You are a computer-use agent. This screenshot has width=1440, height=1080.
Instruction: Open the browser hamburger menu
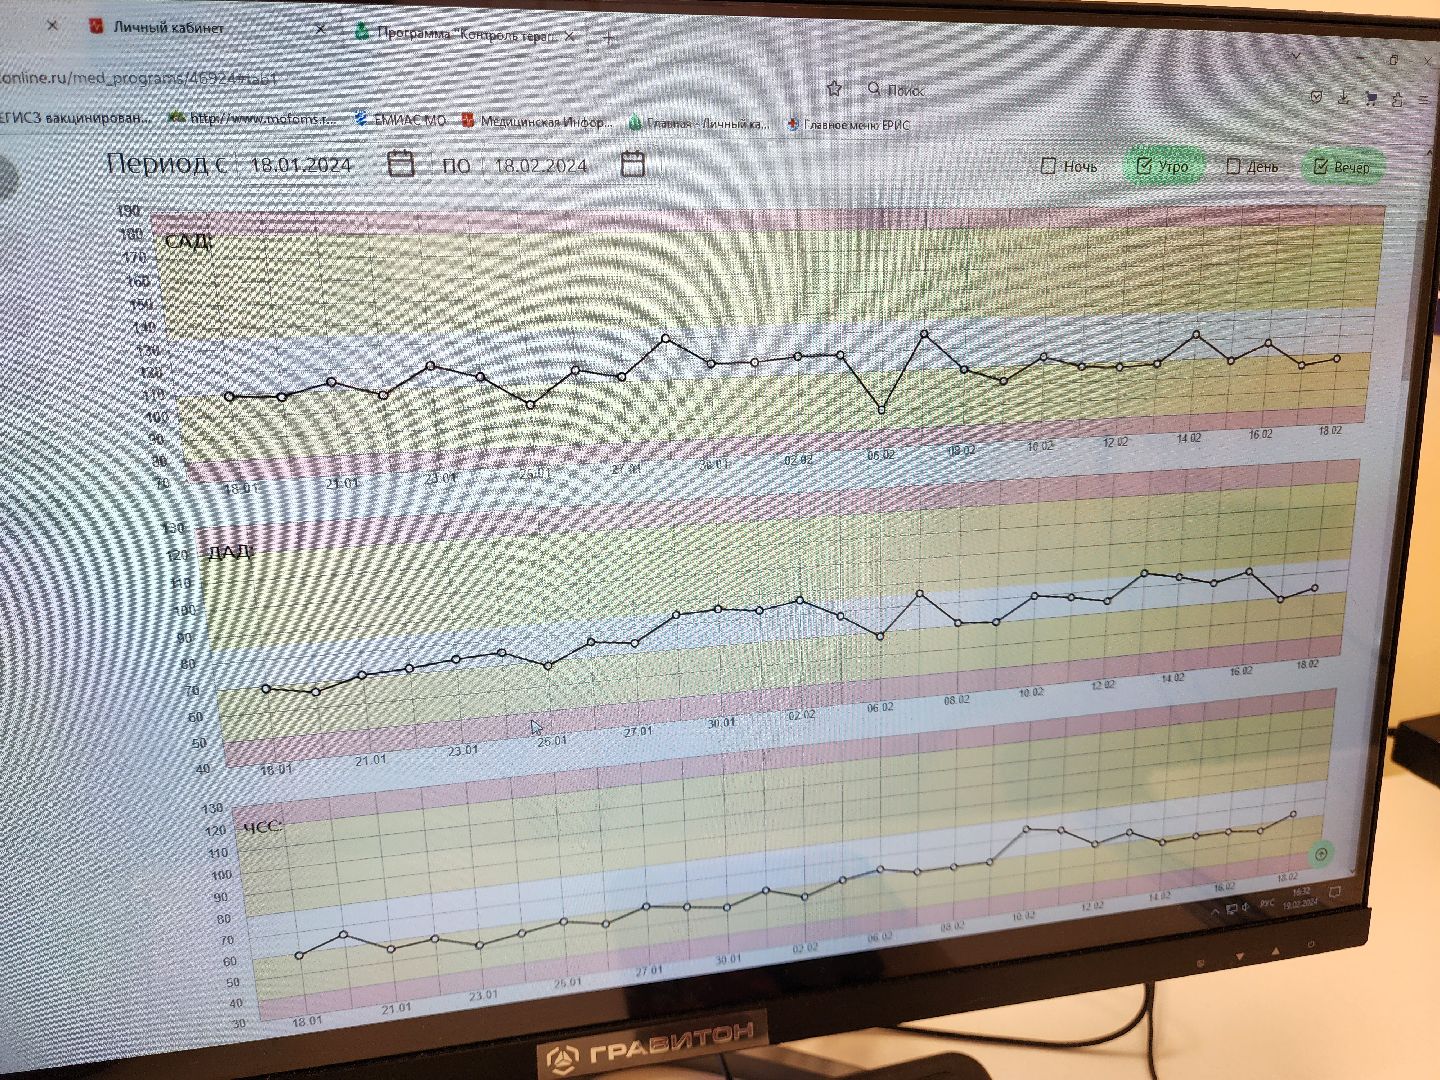pos(1424,100)
